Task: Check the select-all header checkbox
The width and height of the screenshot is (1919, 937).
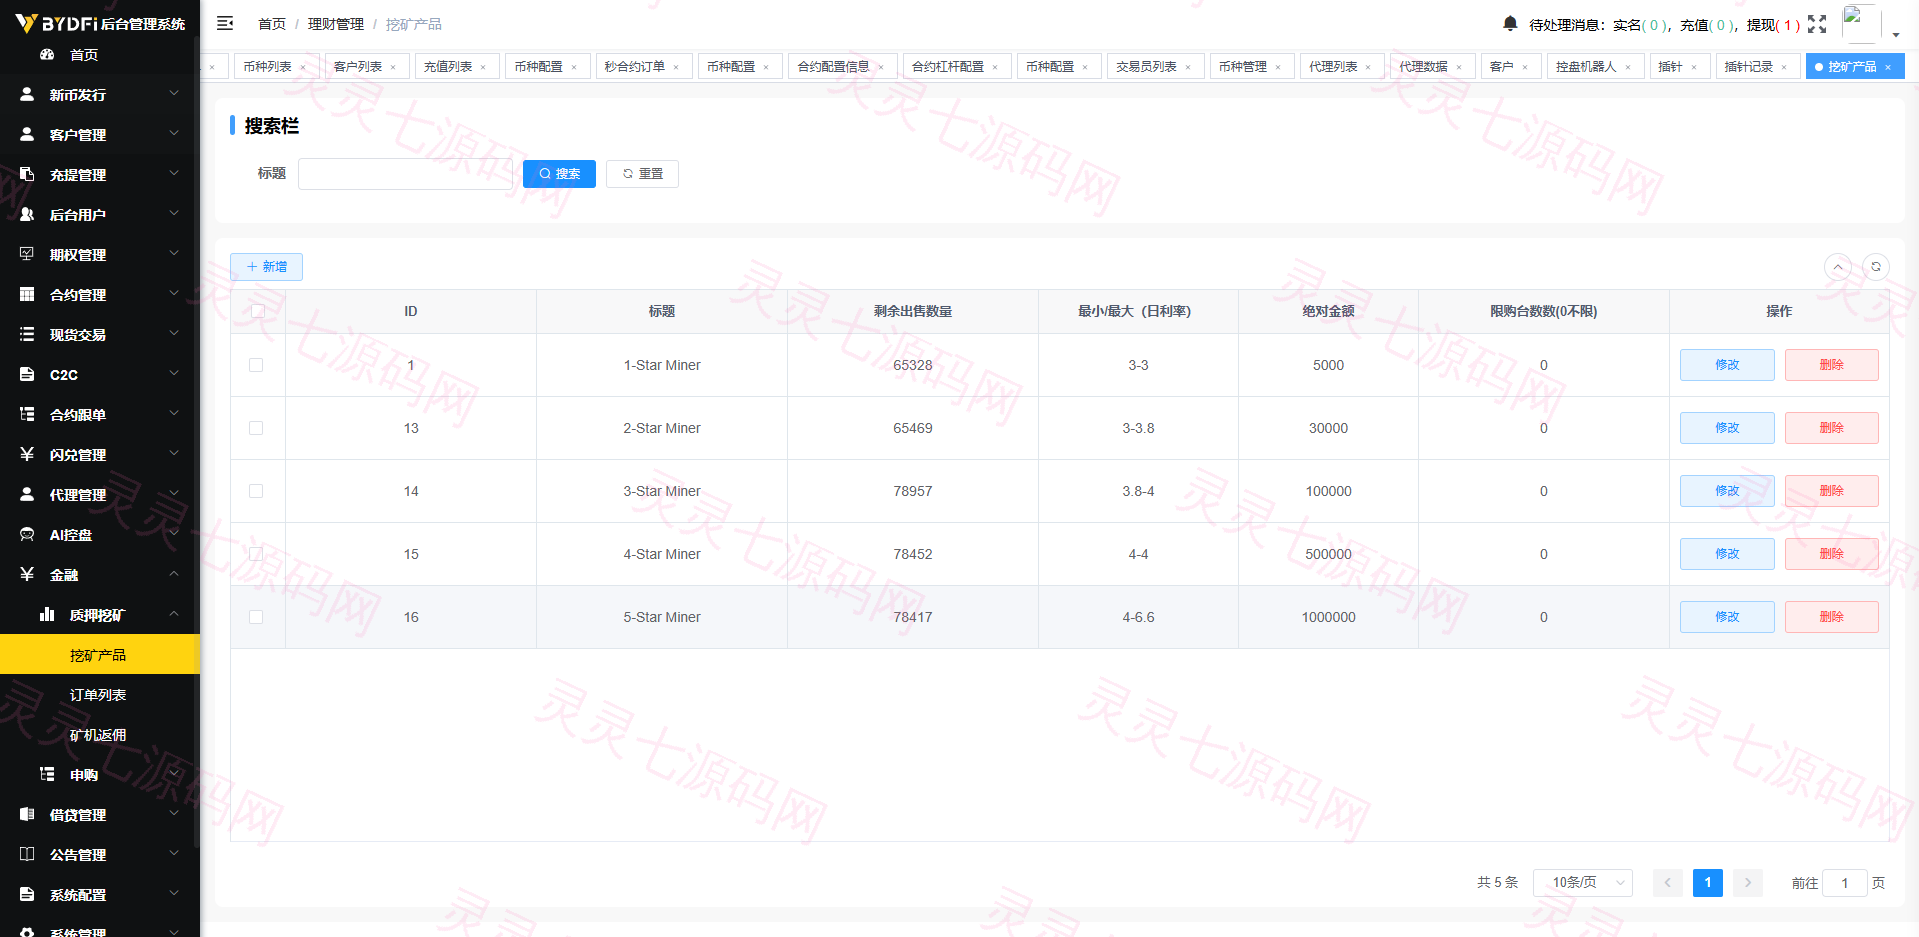Action: click(x=258, y=311)
